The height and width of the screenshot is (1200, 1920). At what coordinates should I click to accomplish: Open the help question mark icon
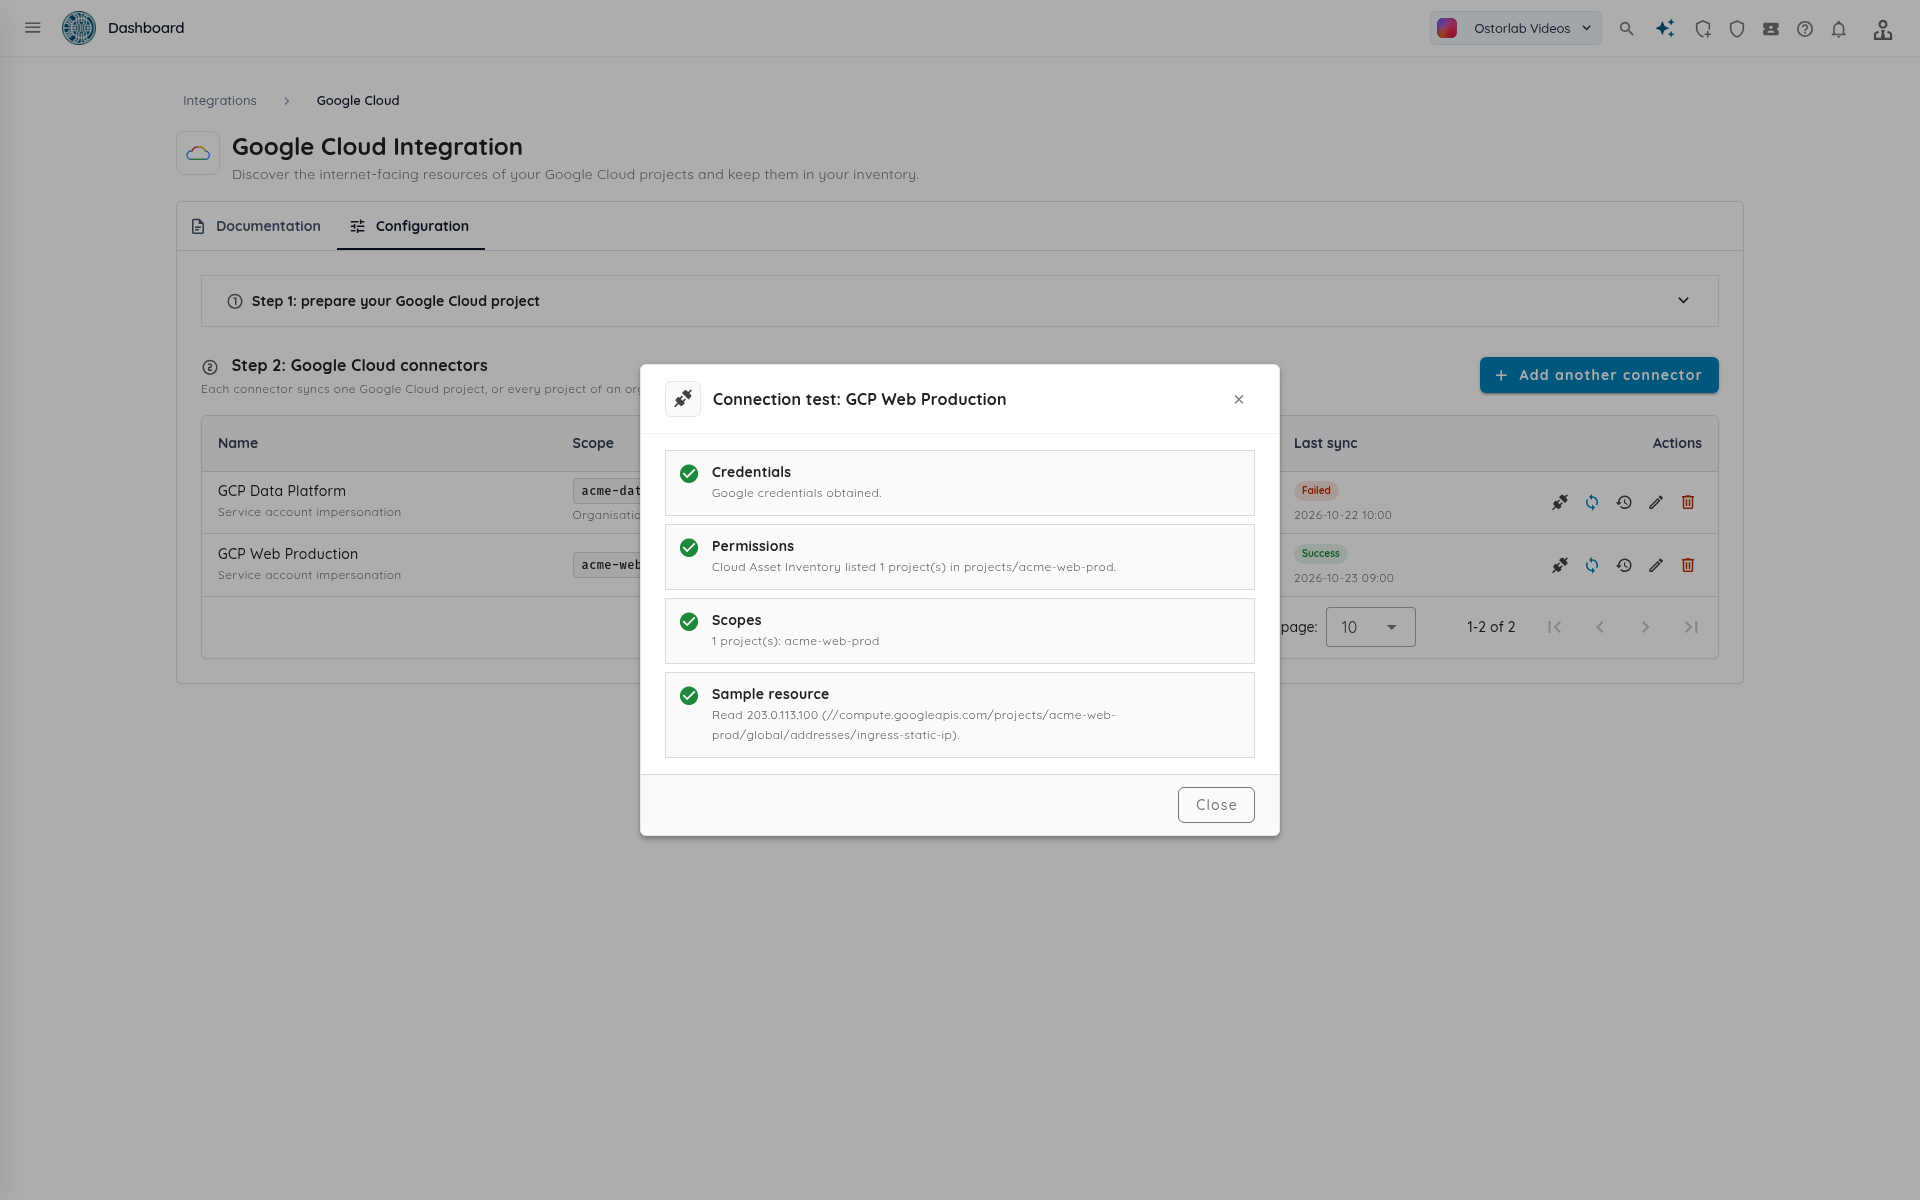point(1805,29)
